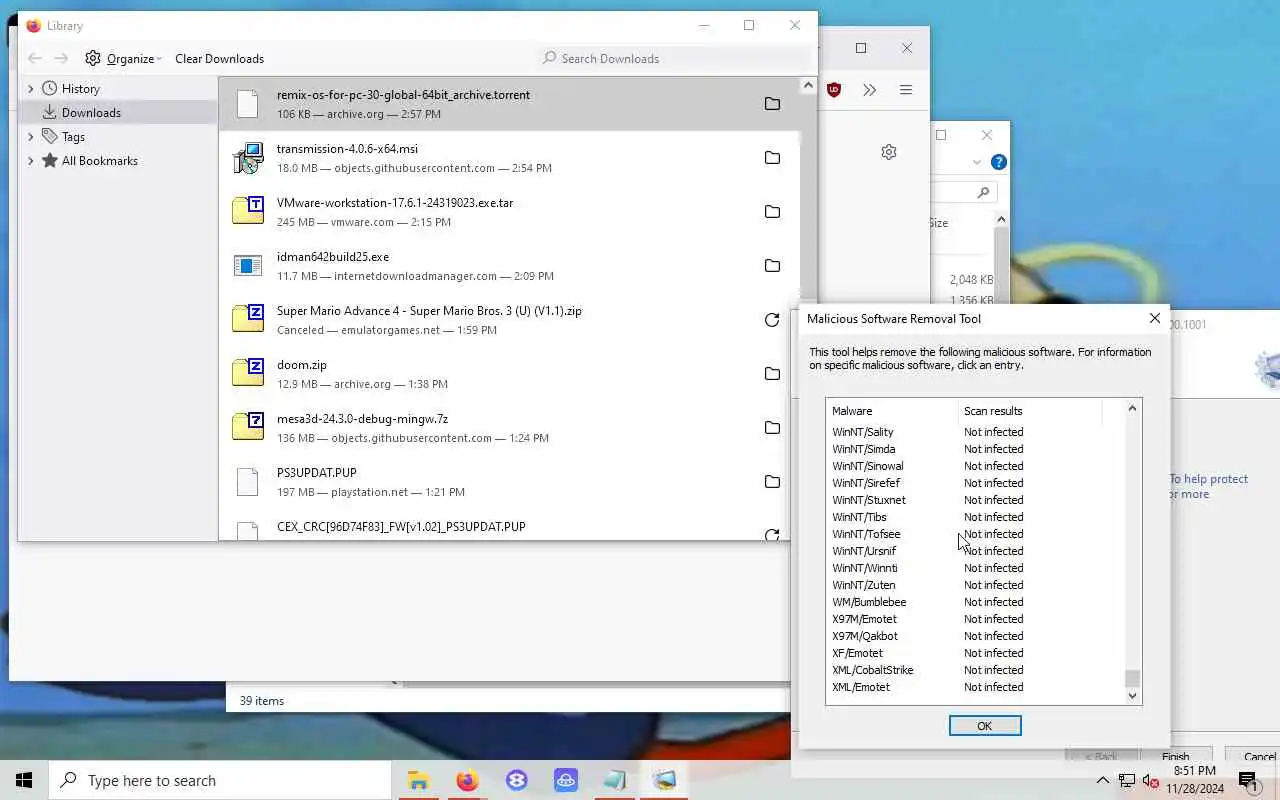Expand Tags in Library sidebar
Screen dimensions: 1280x800
pos(30,137)
